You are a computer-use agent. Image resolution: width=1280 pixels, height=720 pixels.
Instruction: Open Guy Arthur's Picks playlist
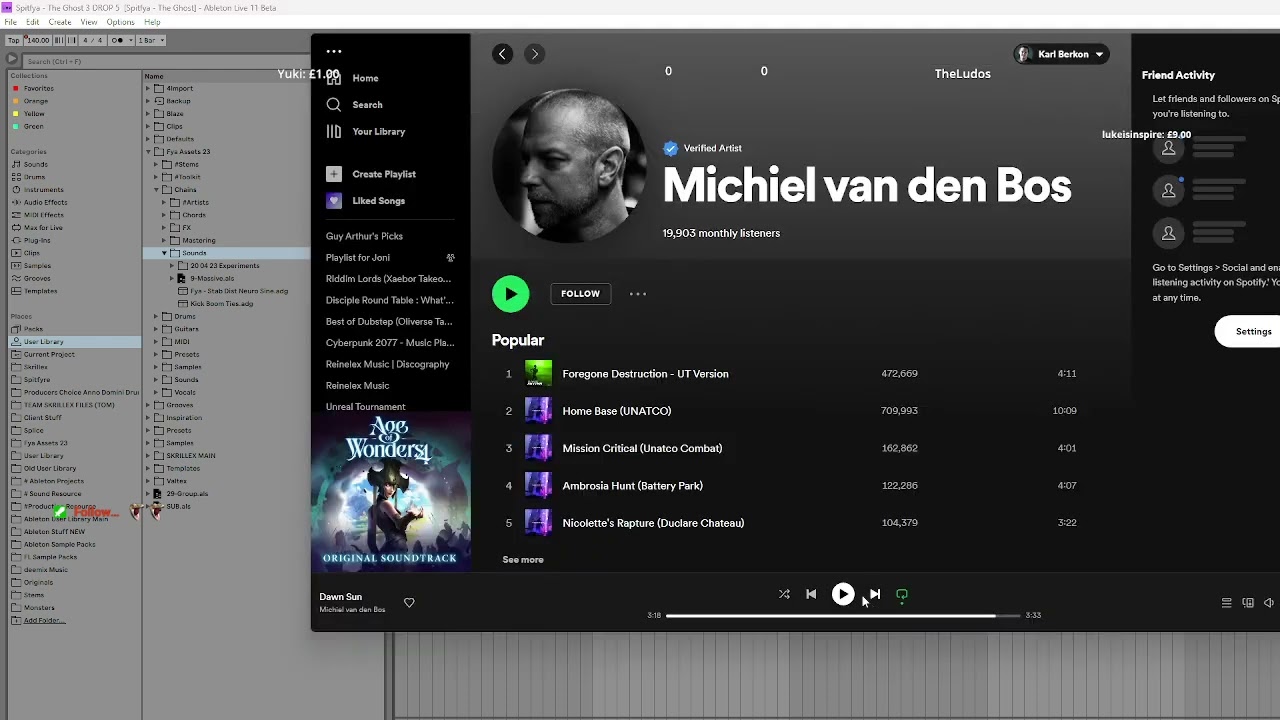point(364,236)
